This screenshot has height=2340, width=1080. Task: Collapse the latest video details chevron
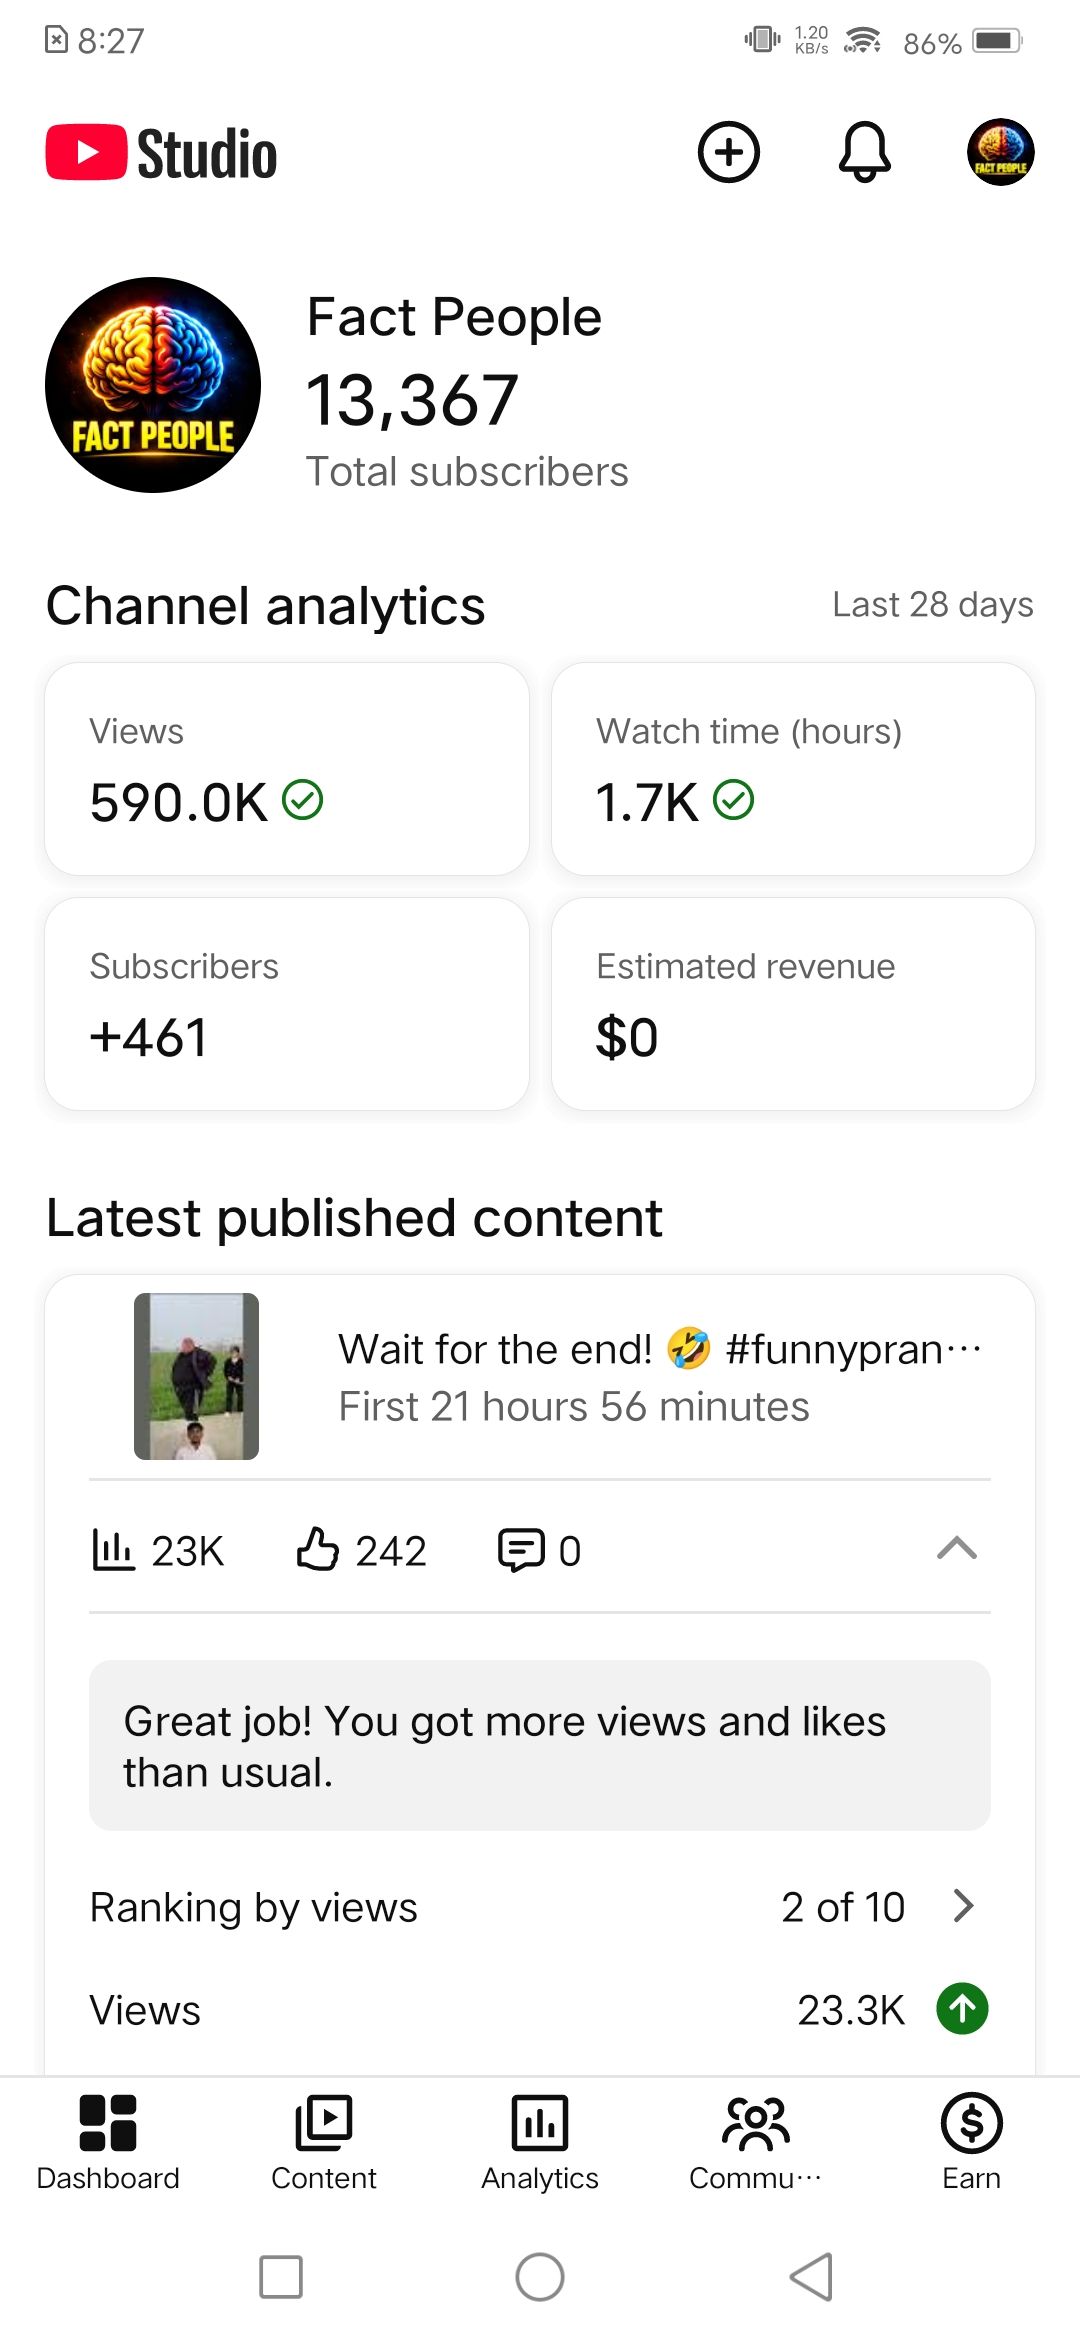pyautogui.click(x=957, y=1548)
